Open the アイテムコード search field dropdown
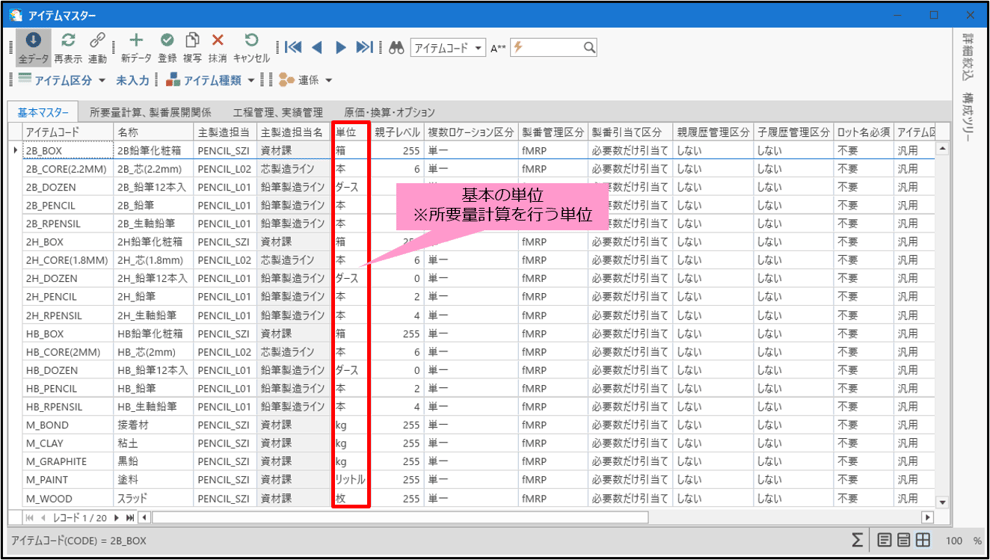Screen dimensions: 990x560 (x=479, y=48)
